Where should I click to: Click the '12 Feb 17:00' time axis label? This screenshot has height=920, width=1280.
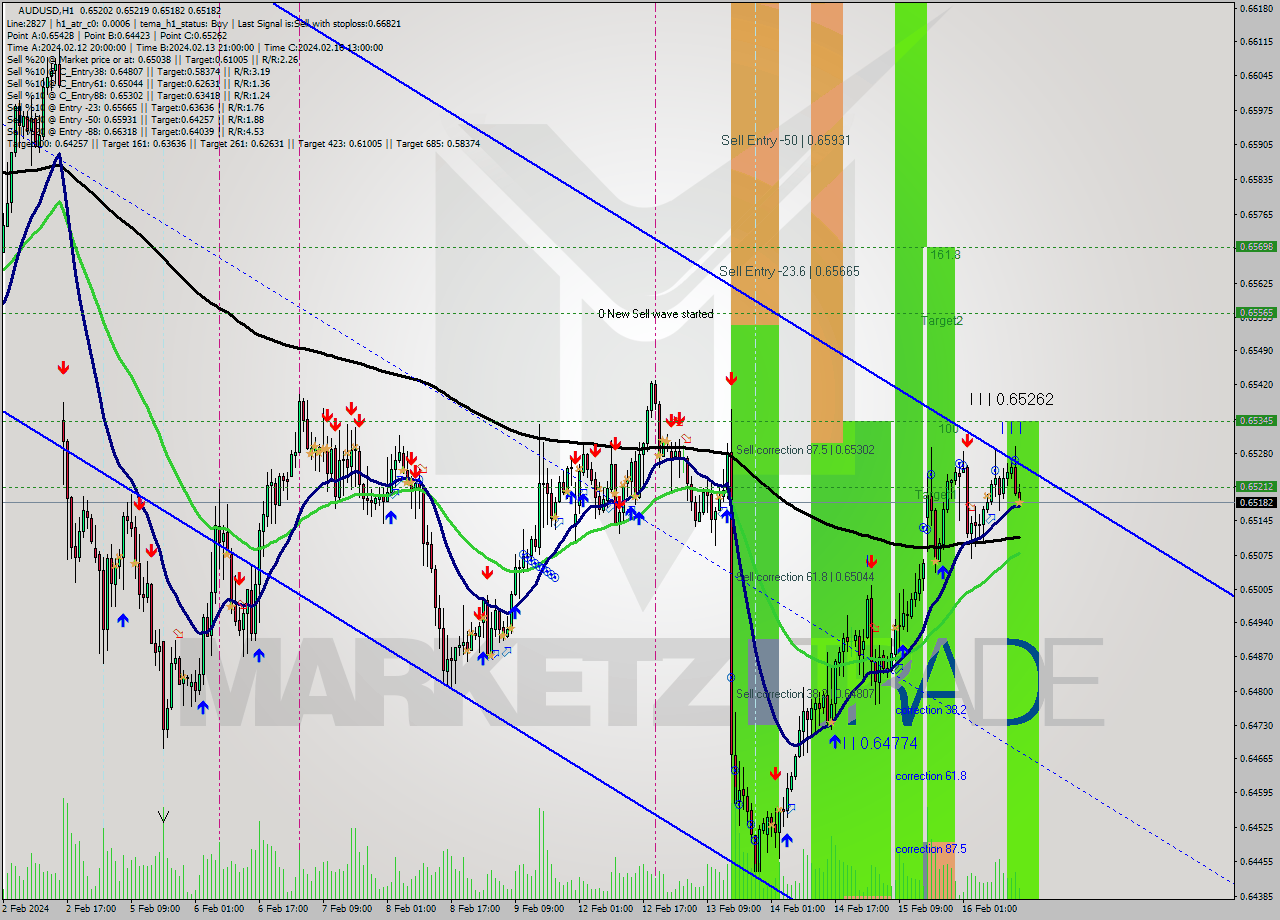670,909
